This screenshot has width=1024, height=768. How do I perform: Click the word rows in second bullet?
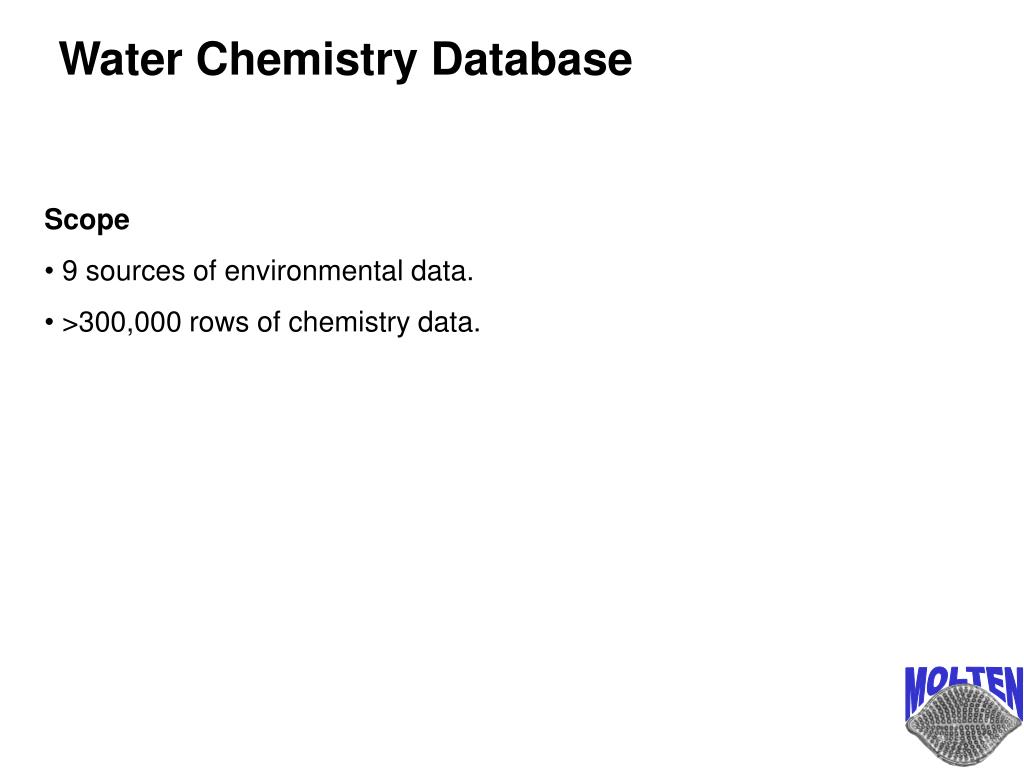point(219,325)
